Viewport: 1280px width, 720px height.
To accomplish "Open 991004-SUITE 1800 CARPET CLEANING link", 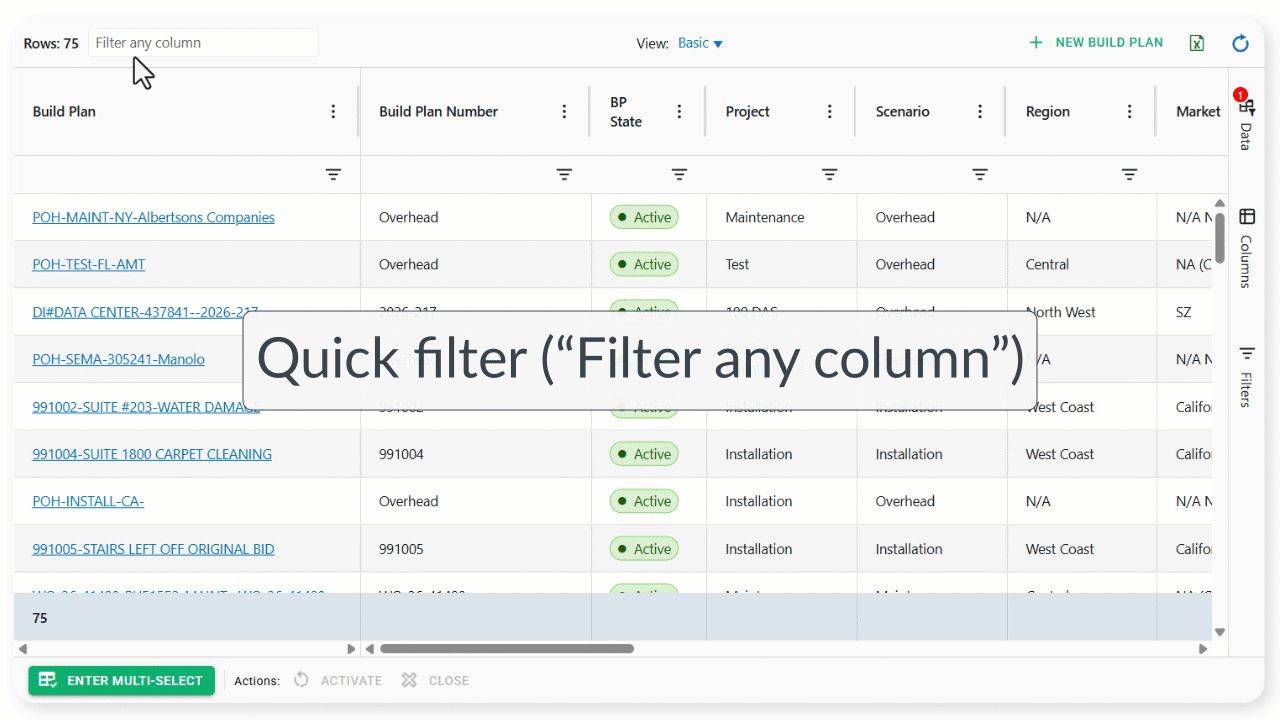I will [x=152, y=454].
